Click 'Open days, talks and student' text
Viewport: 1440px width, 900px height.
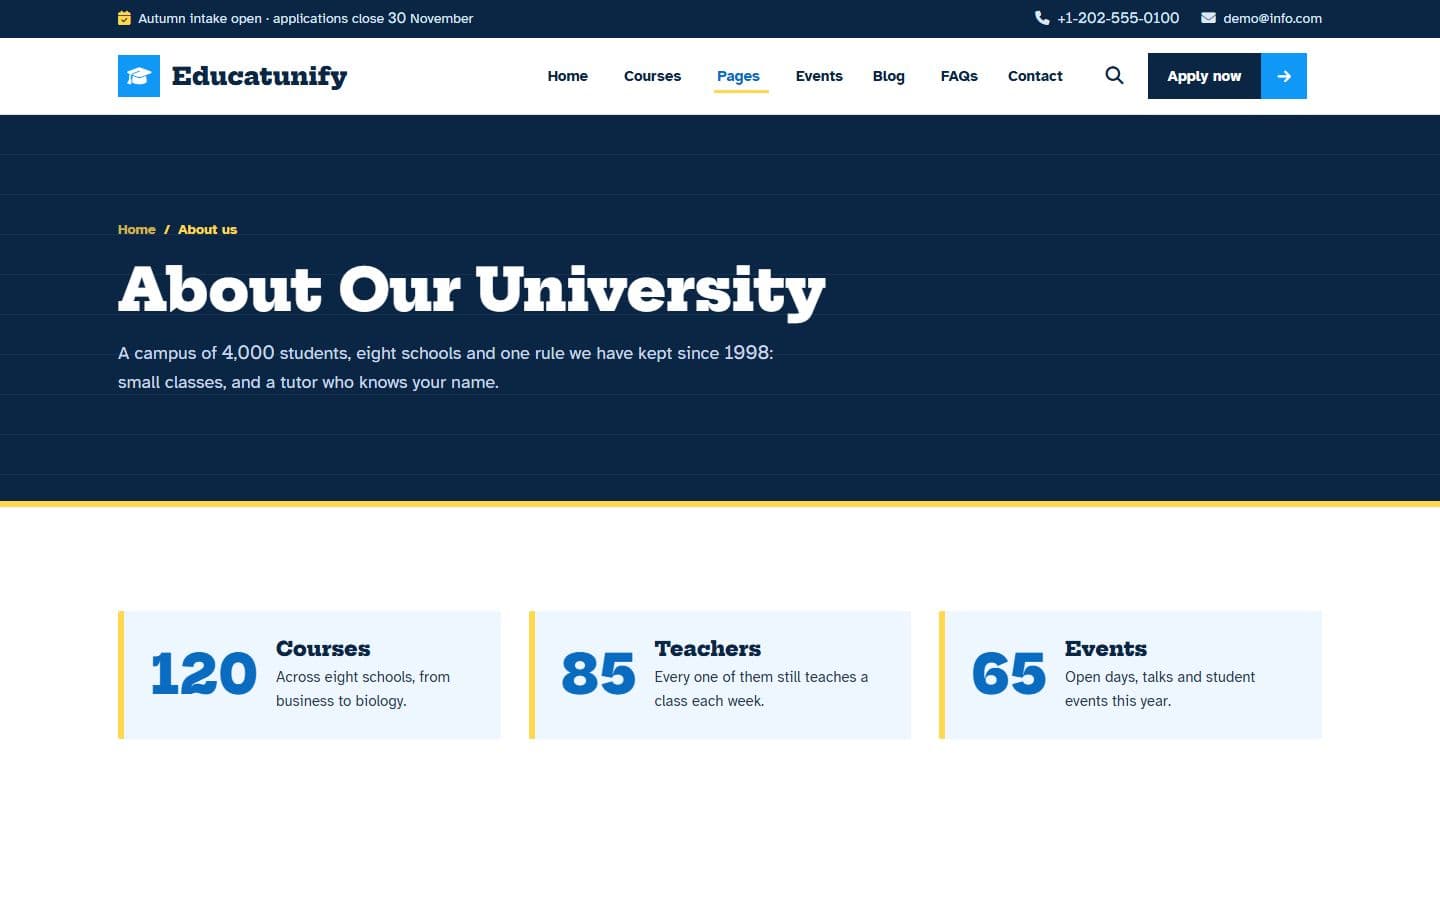pyautogui.click(x=1160, y=689)
